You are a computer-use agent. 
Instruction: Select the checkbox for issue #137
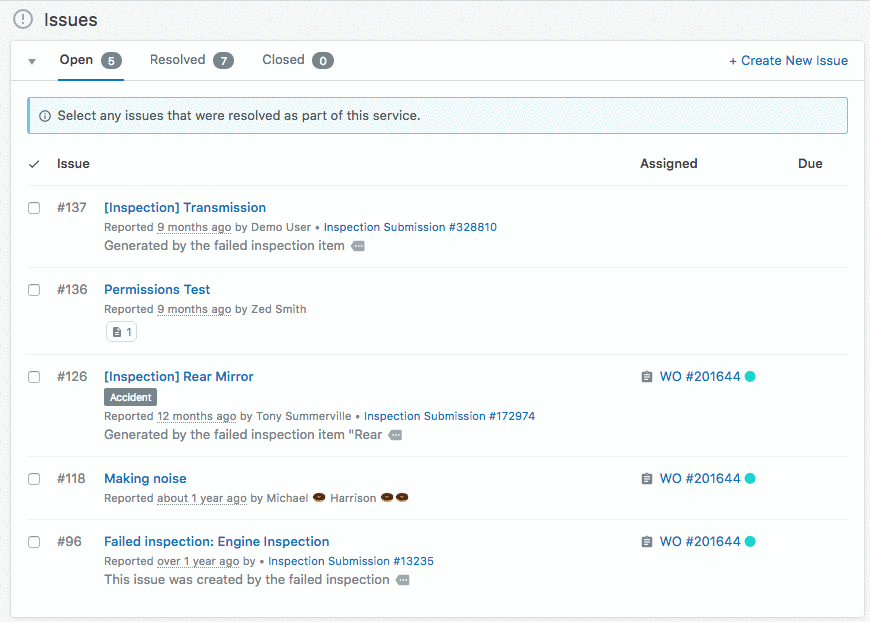(34, 208)
